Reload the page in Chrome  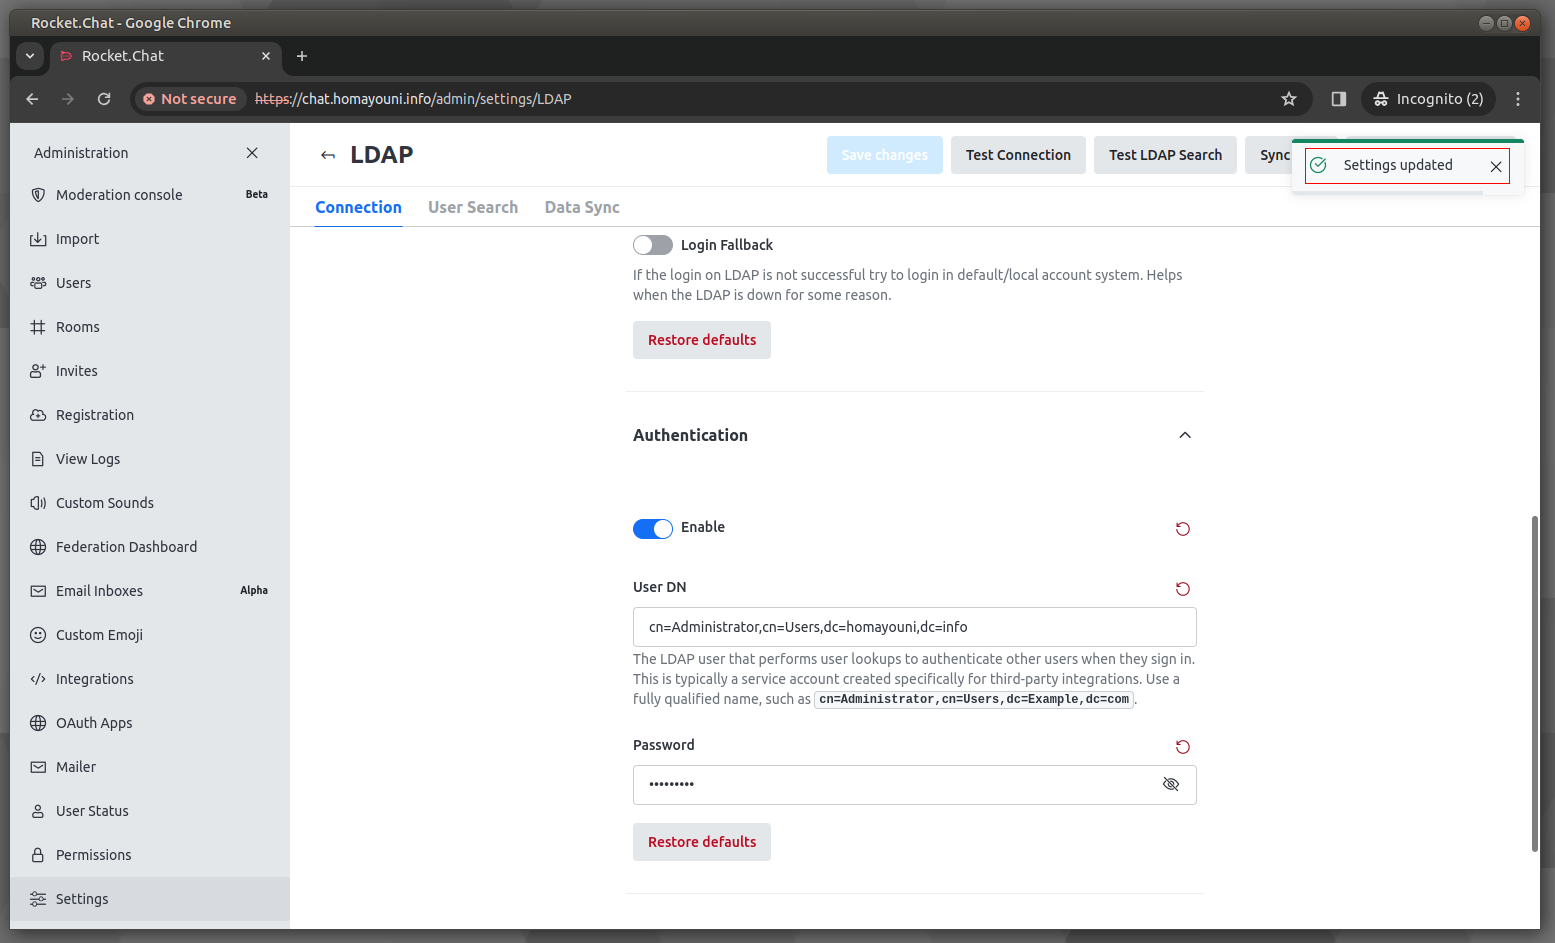click(x=104, y=99)
